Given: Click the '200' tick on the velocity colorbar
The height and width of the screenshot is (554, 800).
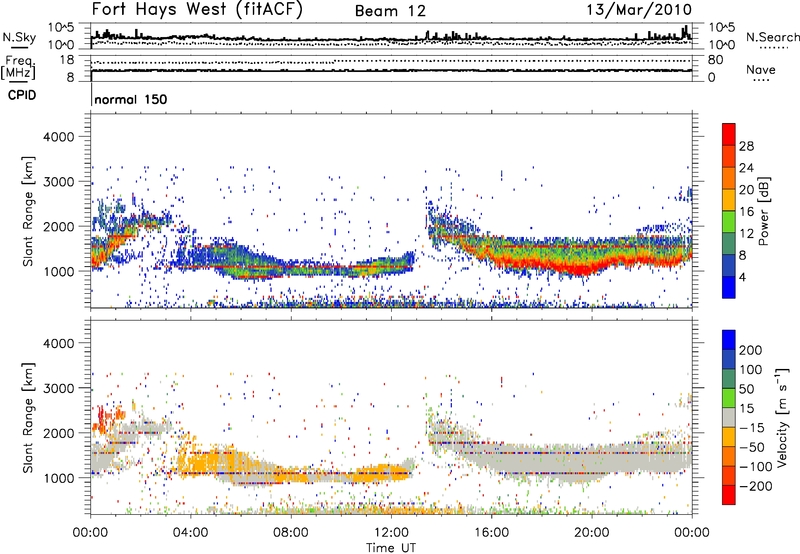Looking at the screenshot, I should [x=751, y=350].
